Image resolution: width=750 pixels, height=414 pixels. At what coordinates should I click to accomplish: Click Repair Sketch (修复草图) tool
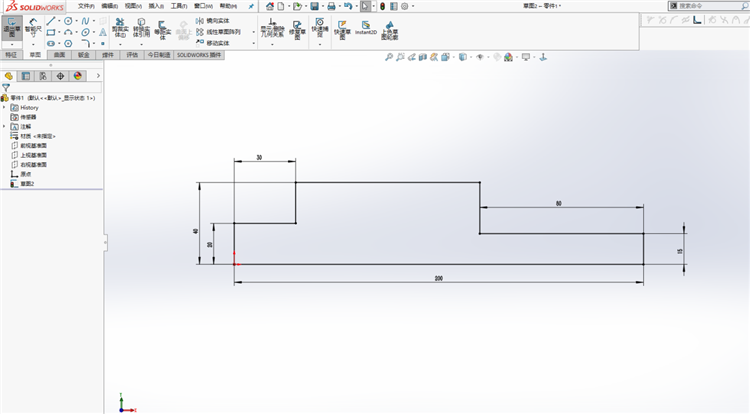(x=297, y=30)
